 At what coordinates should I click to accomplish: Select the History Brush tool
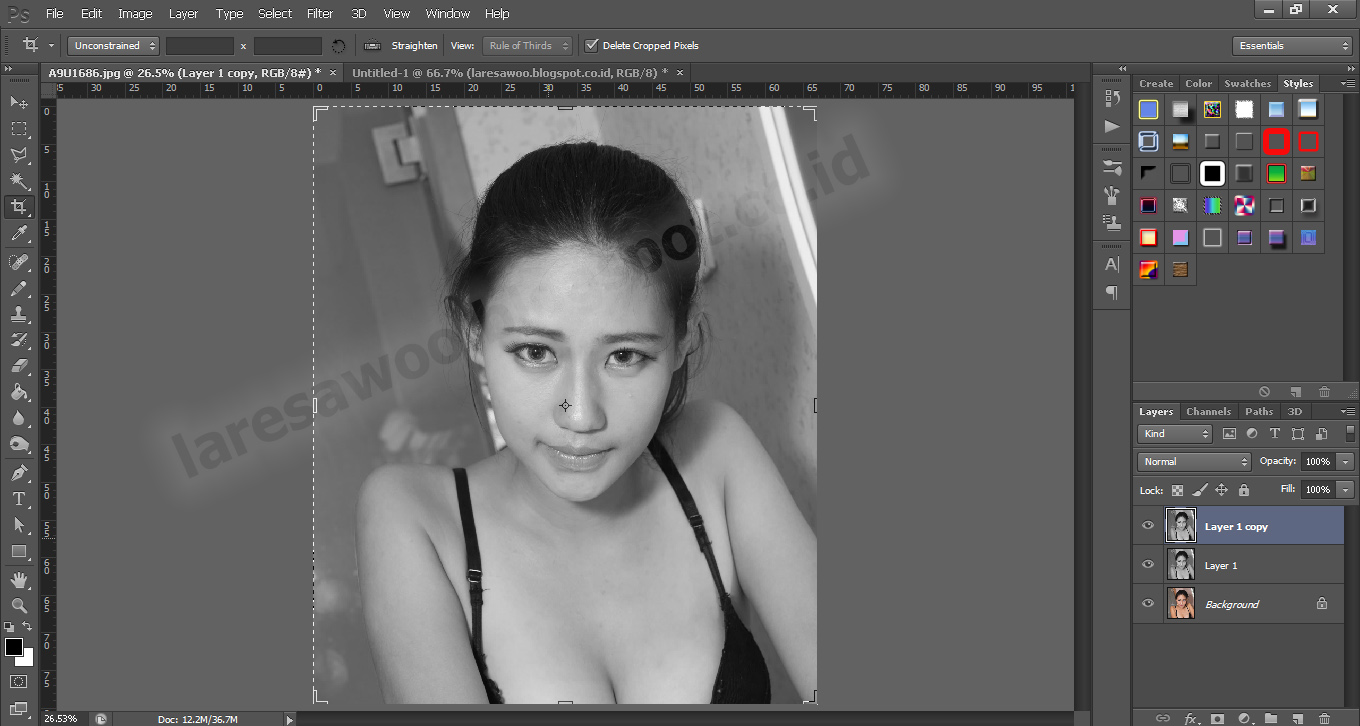[19, 340]
